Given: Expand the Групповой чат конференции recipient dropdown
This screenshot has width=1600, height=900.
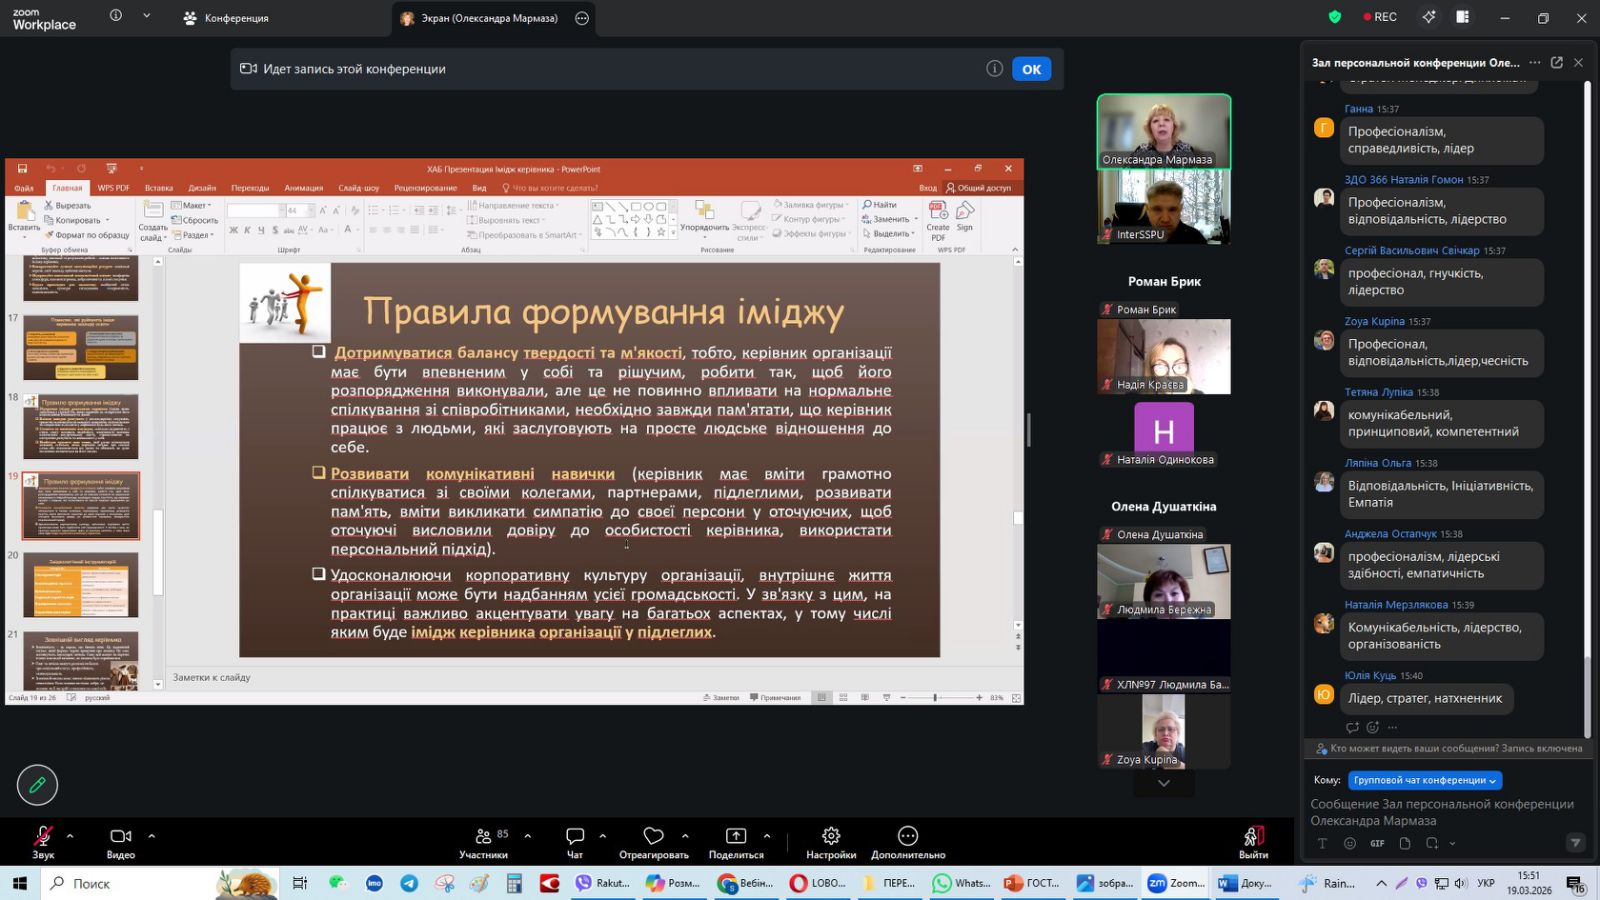Looking at the screenshot, I should (1425, 780).
